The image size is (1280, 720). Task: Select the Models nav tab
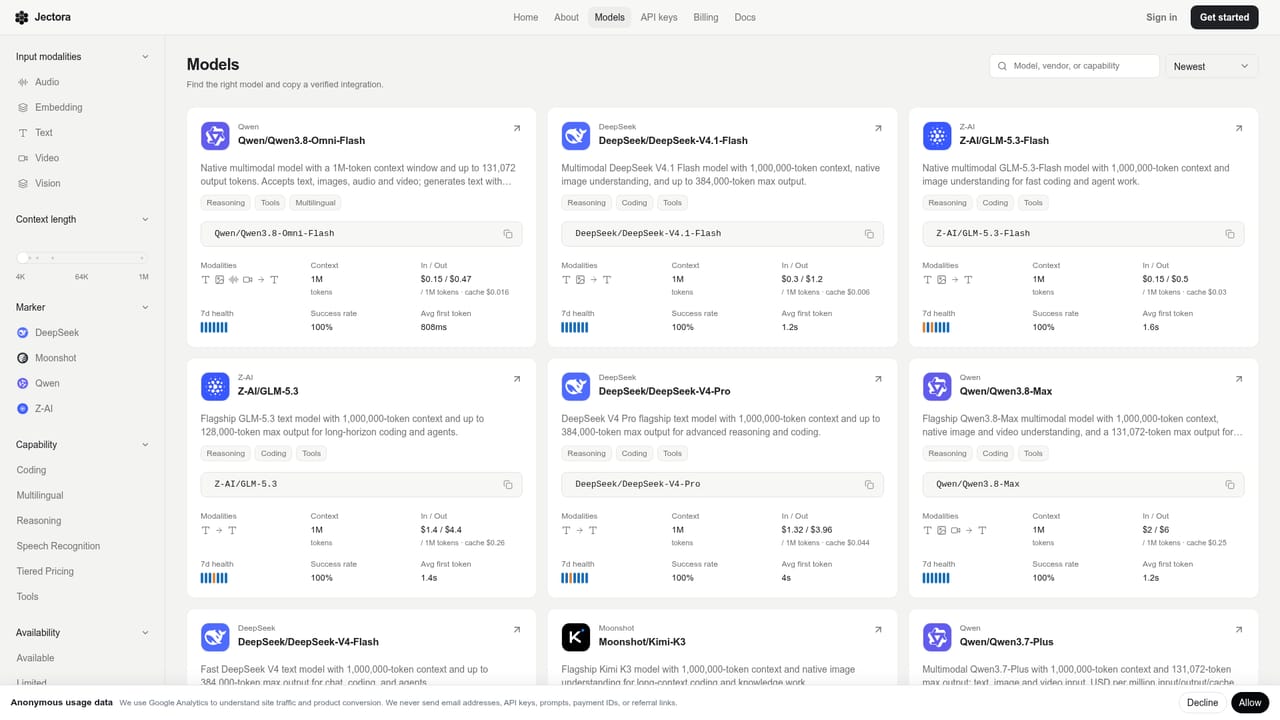pyautogui.click(x=609, y=17)
